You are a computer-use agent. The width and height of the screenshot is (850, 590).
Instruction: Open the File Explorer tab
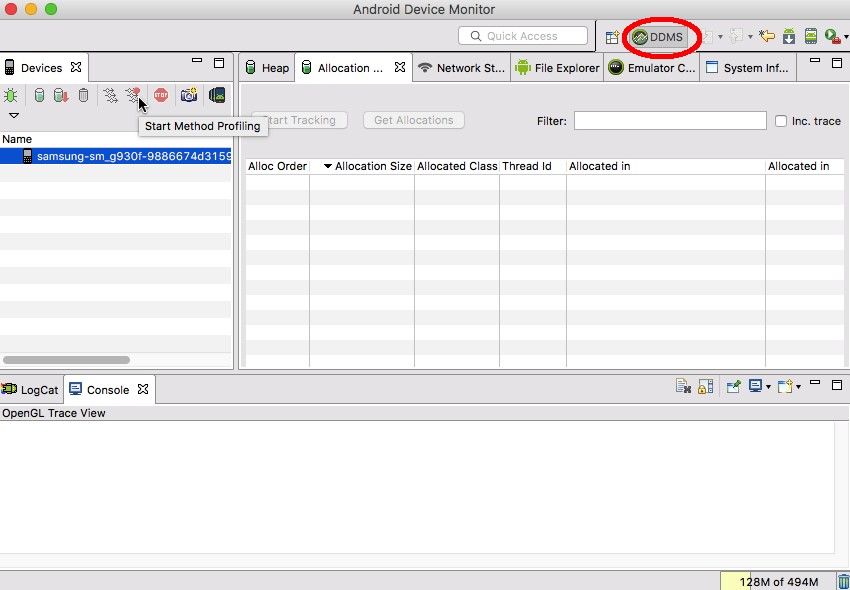(x=557, y=68)
